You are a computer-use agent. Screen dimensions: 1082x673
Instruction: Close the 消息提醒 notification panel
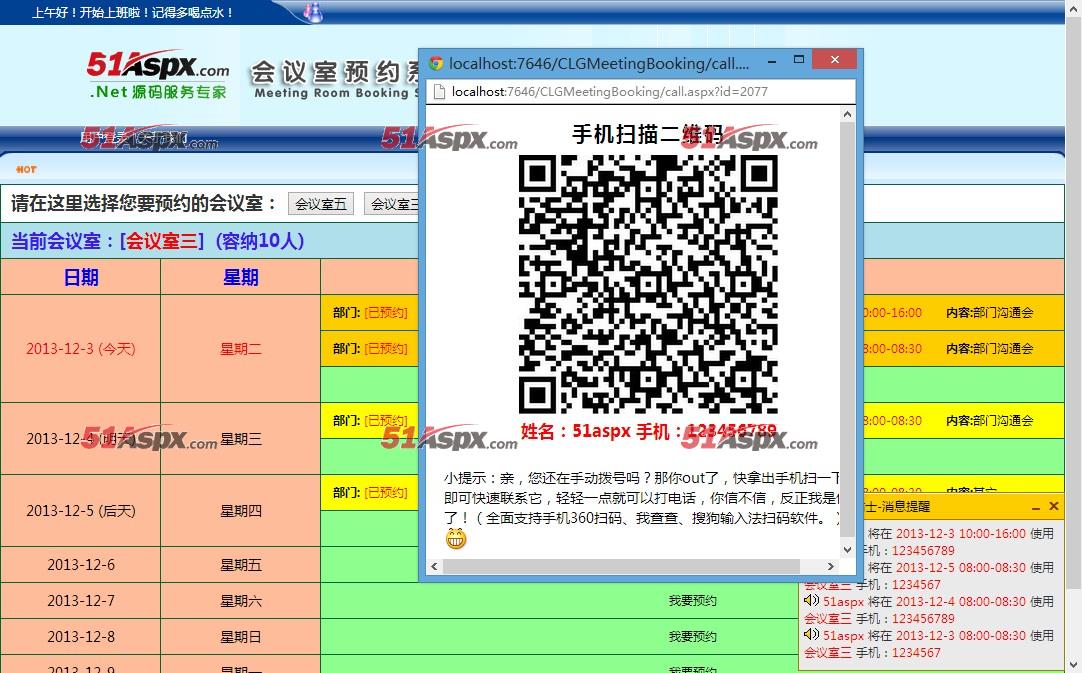coord(1054,507)
